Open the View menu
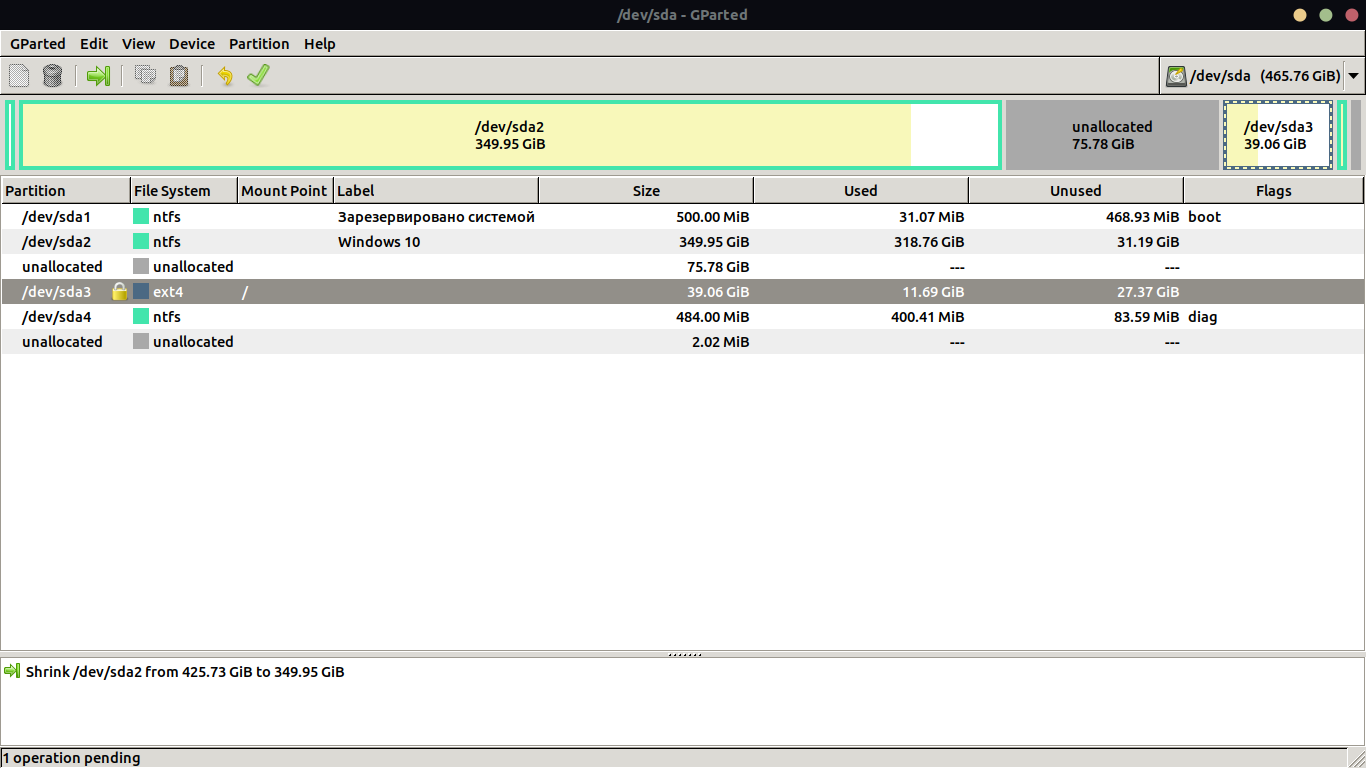The image size is (1366, 768). pyautogui.click(x=139, y=44)
